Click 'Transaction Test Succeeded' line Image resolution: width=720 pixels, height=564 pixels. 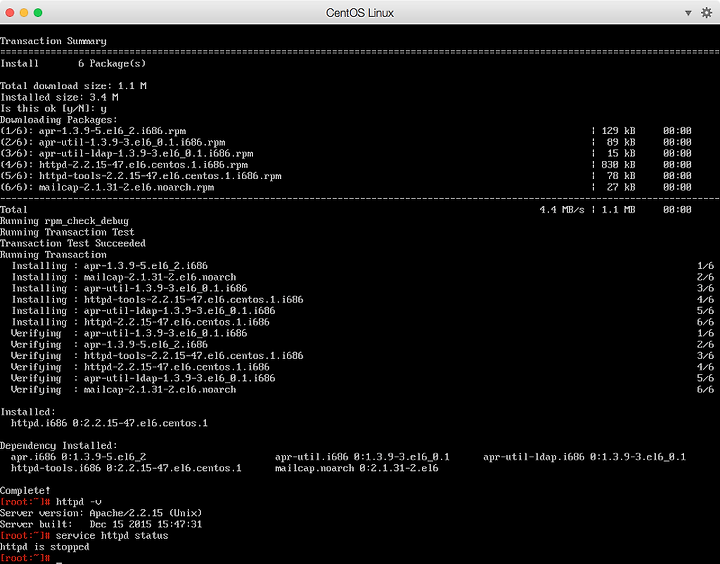point(73,243)
